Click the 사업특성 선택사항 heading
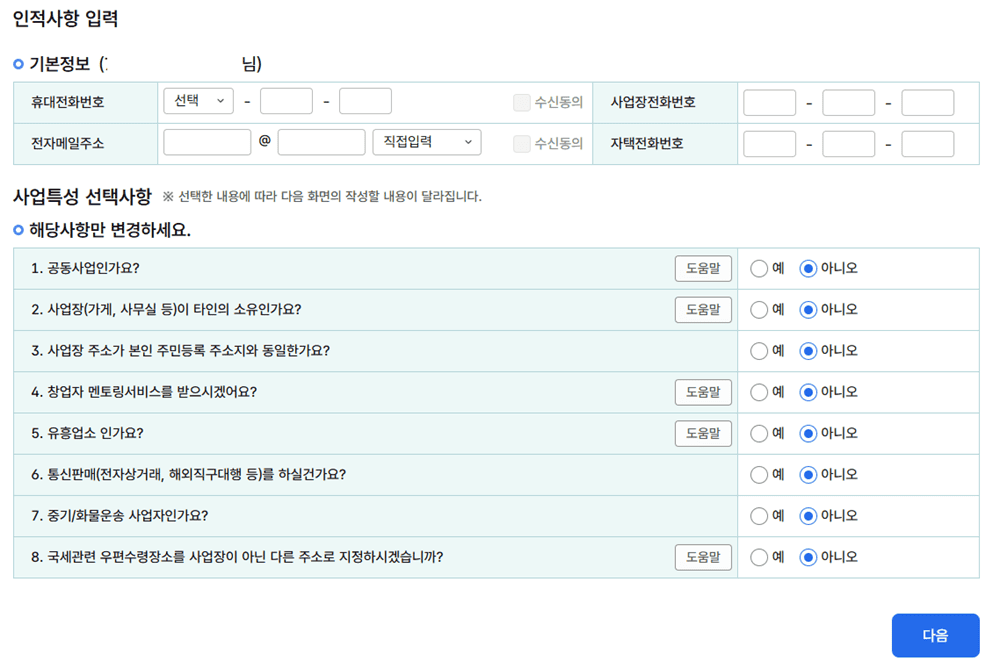Image resolution: width=1000 pixels, height=668 pixels. coord(82,196)
